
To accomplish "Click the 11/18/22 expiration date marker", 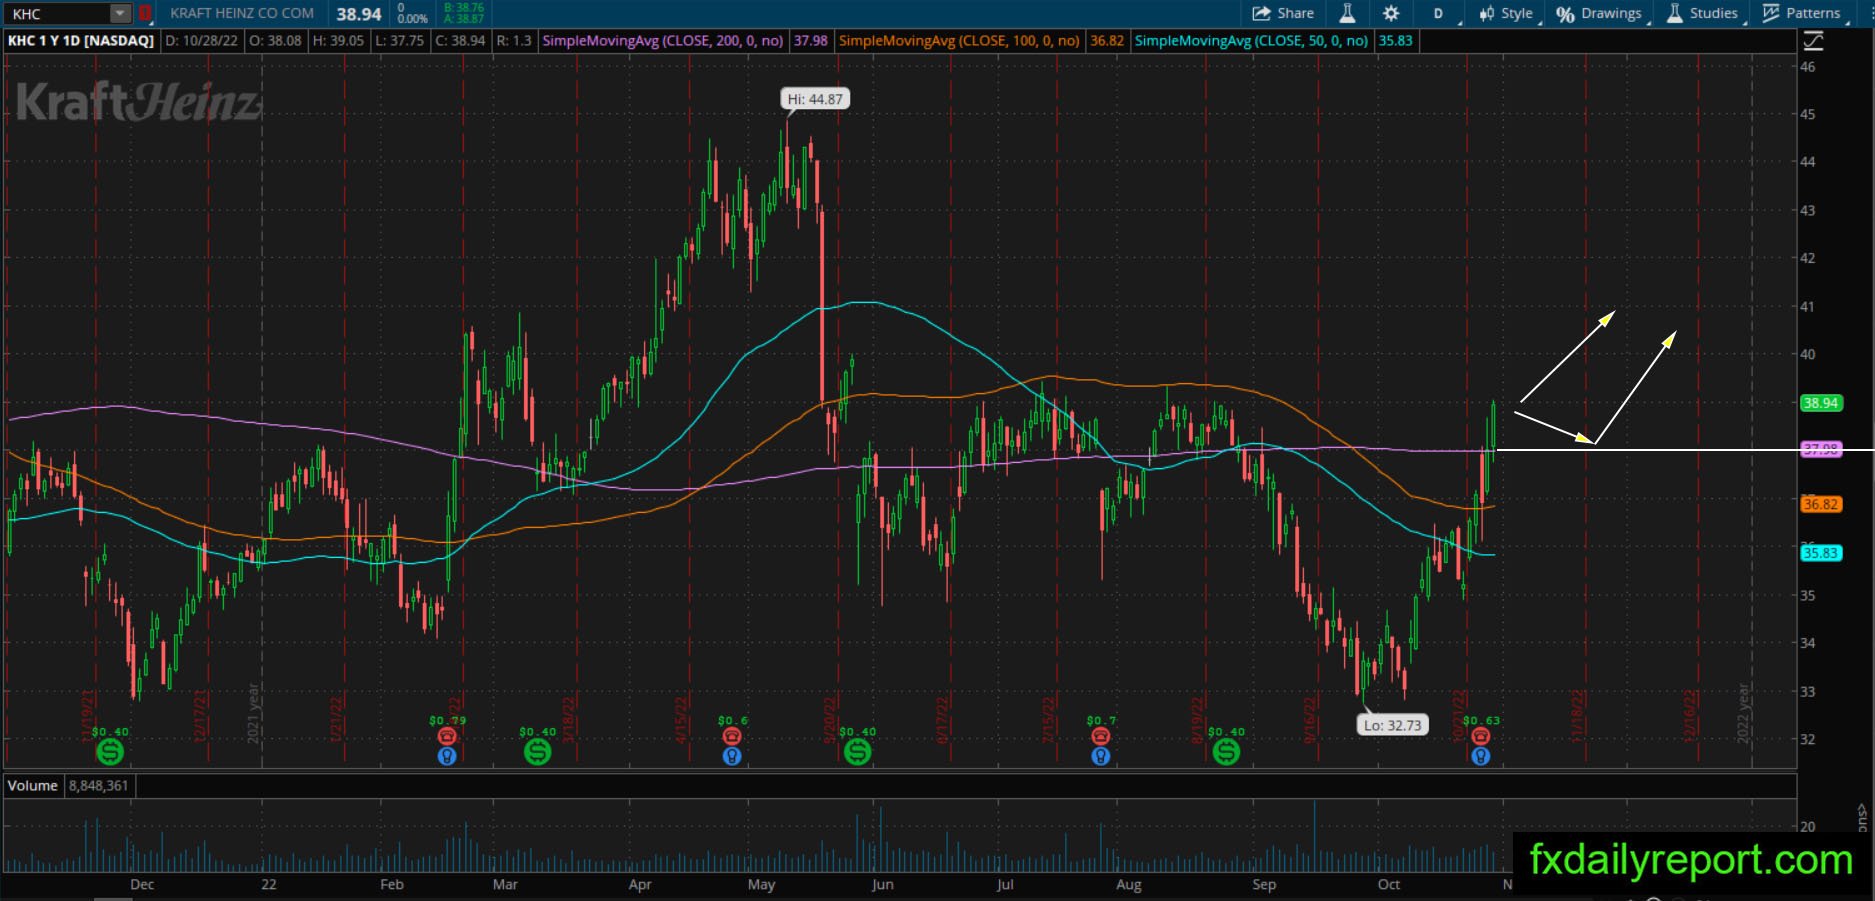I will 1578,715.
